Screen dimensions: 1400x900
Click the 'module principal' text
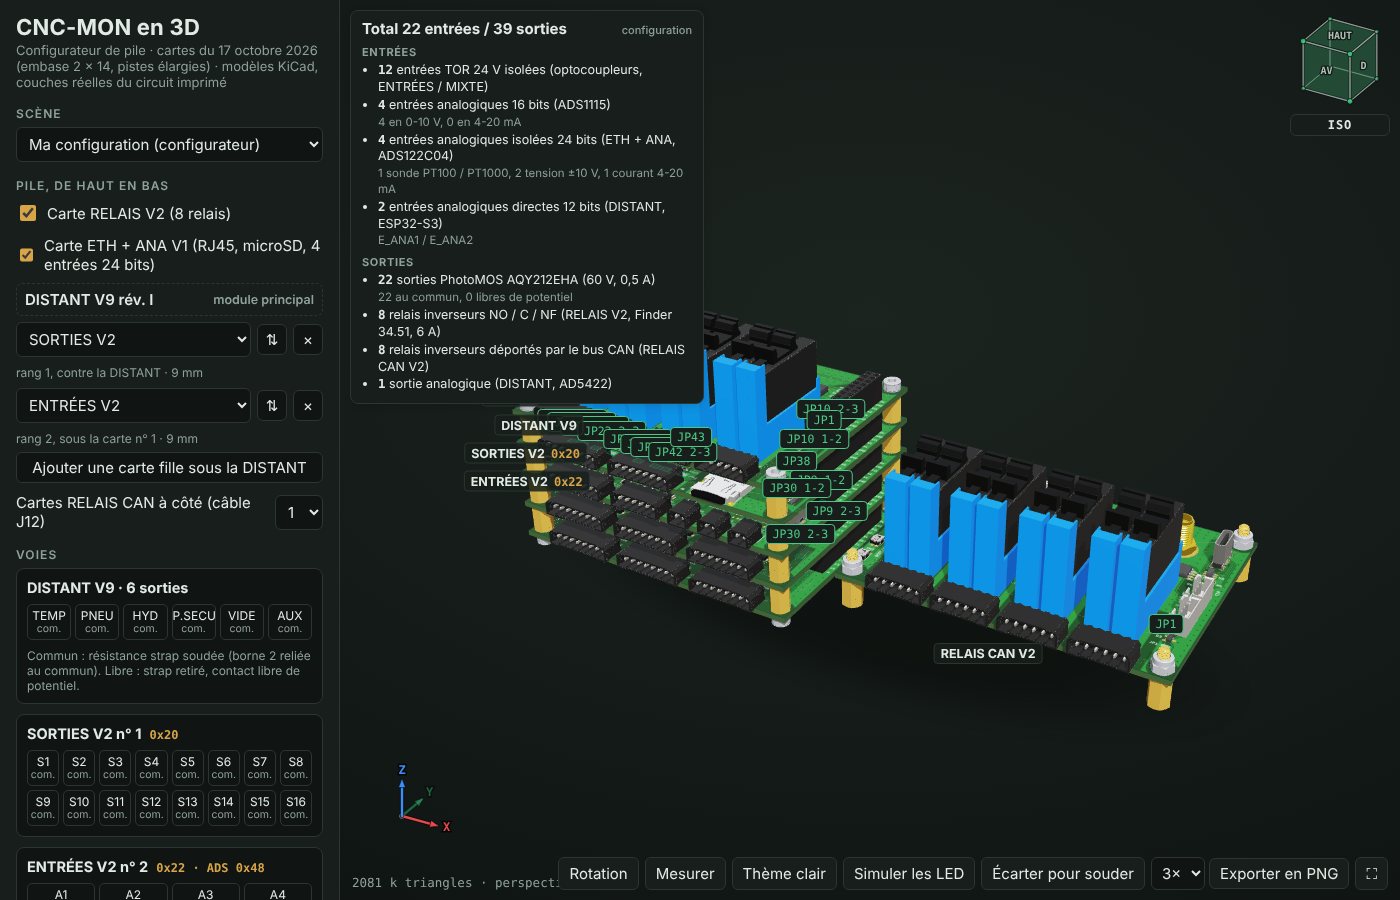click(x=263, y=300)
